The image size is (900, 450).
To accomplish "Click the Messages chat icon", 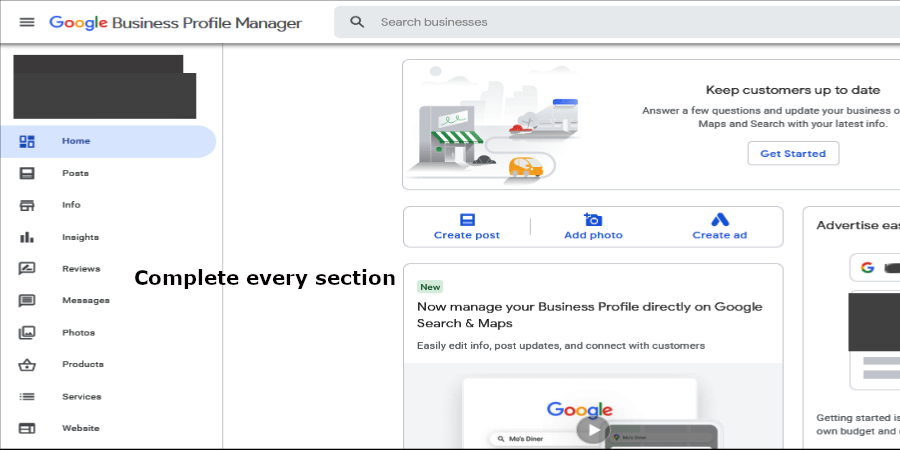I will point(27,301).
